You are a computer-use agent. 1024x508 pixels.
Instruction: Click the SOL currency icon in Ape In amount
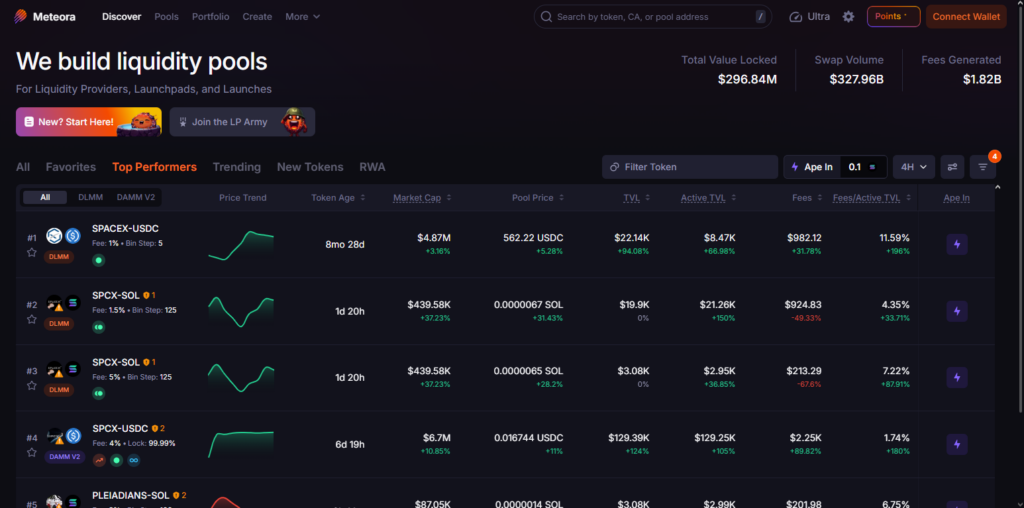[x=872, y=167]
